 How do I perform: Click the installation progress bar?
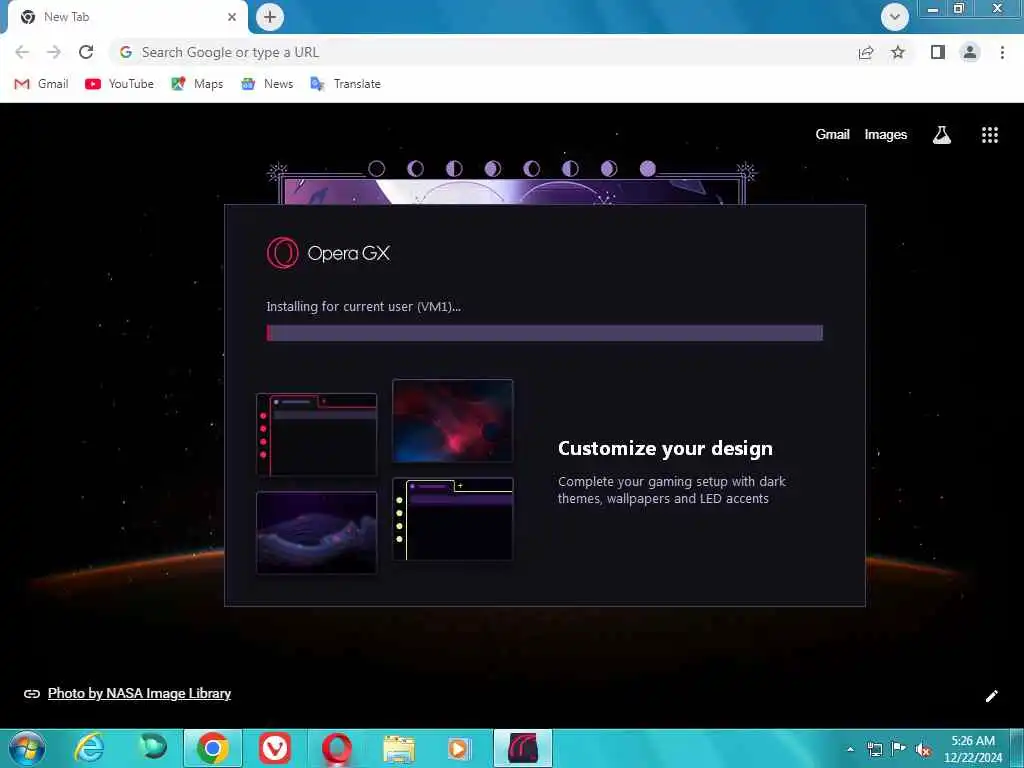click(x=545, y=333)
